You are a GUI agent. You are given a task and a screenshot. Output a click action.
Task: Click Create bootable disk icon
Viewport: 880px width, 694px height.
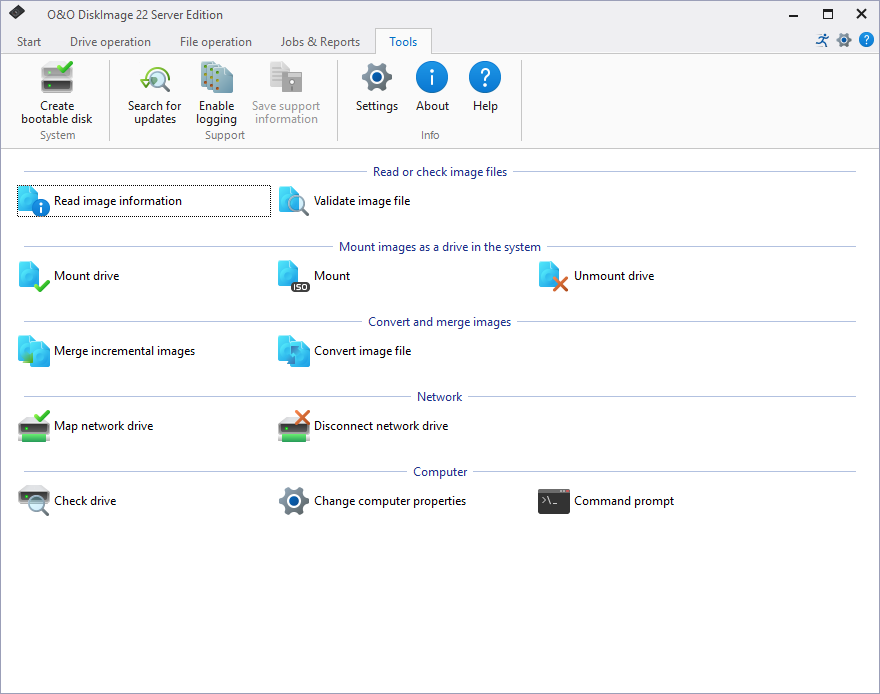[57, 79]
